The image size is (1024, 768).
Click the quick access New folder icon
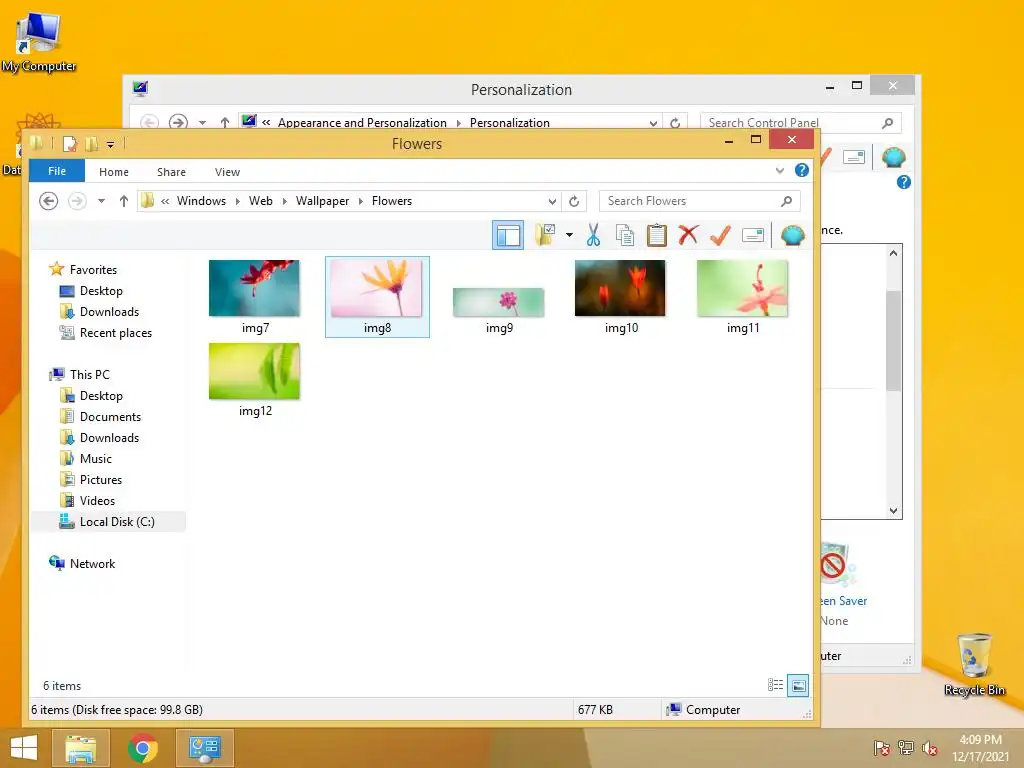(91, 144)
